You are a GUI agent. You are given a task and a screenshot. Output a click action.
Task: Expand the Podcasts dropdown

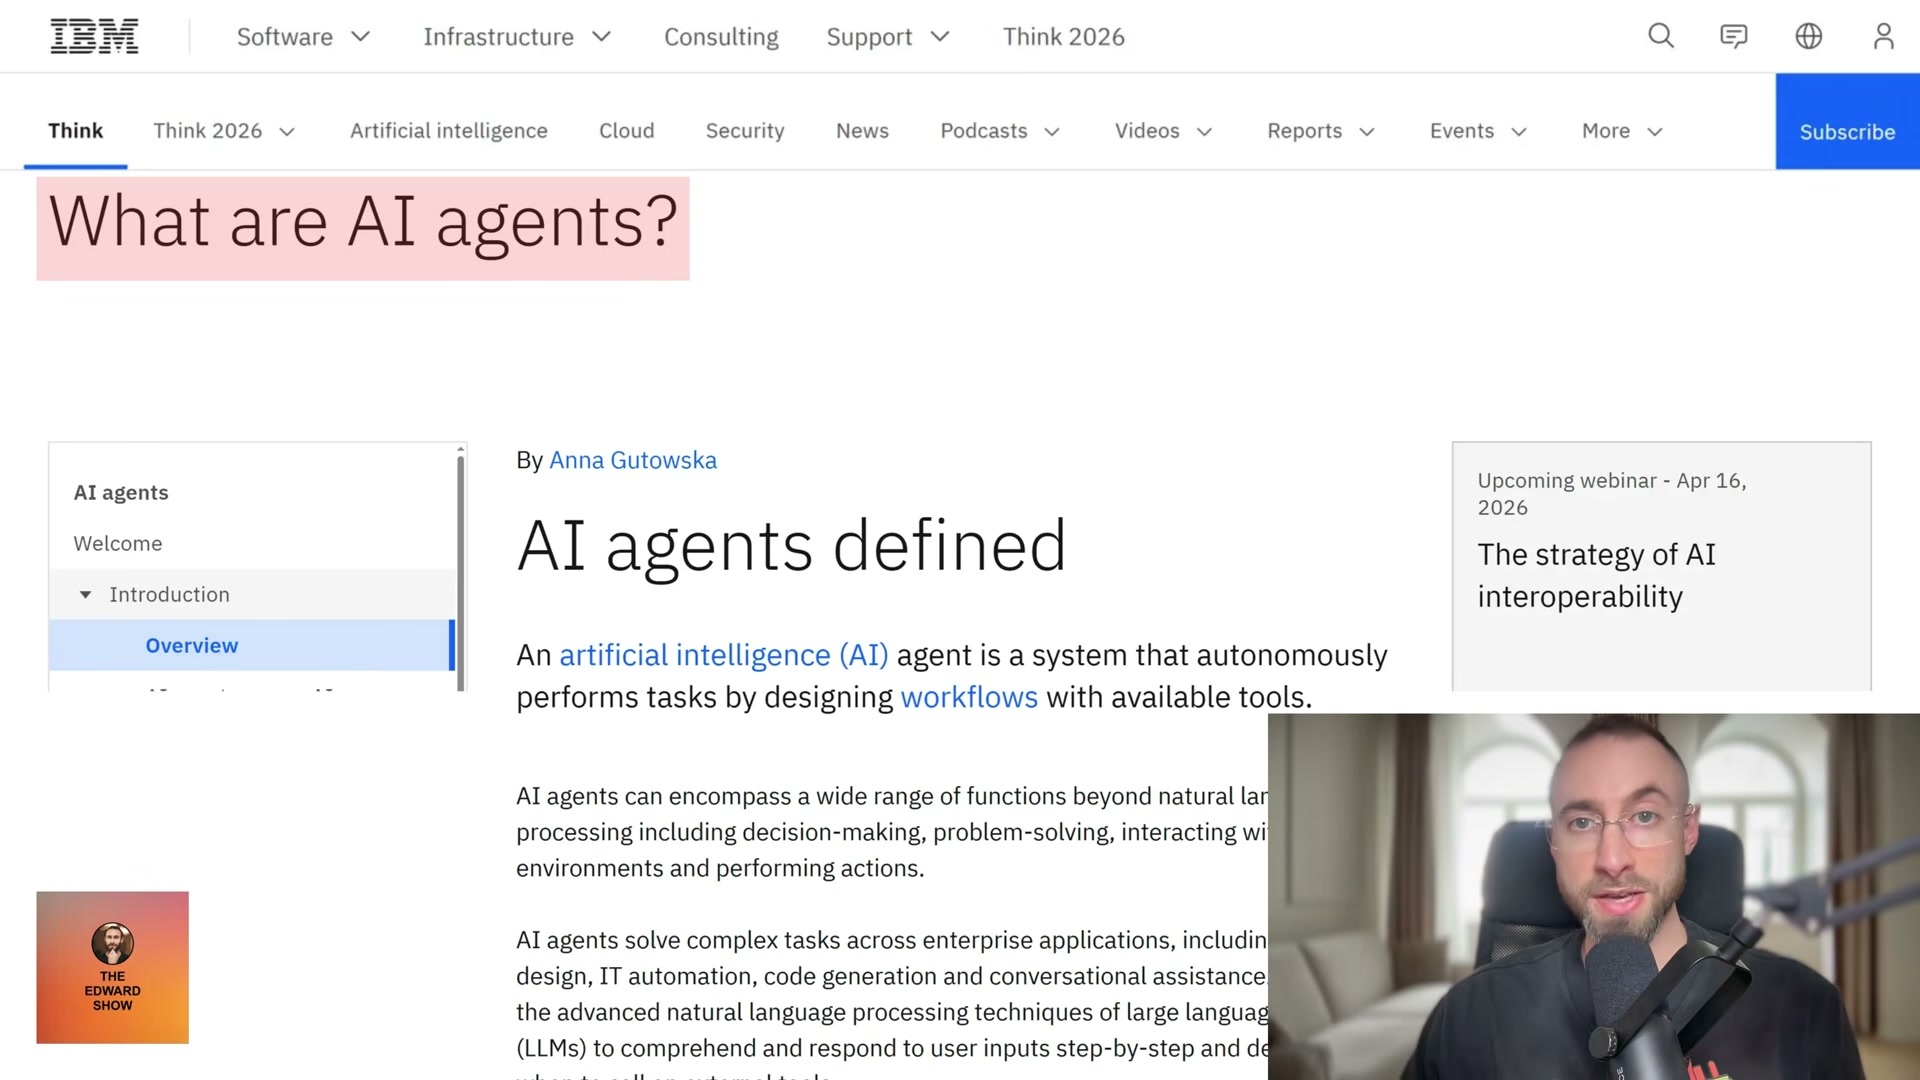click(999, 131)
